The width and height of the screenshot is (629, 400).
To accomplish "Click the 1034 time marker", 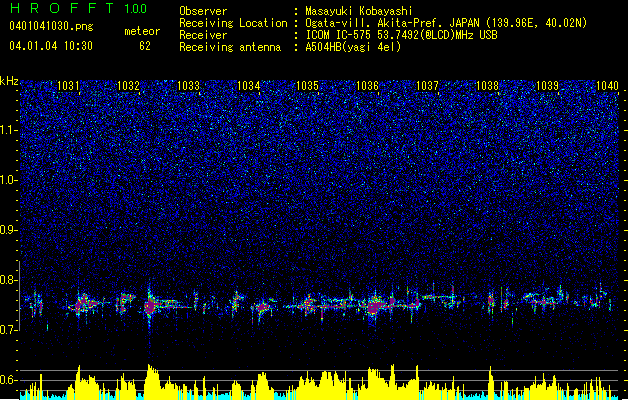I will [248, 86].
